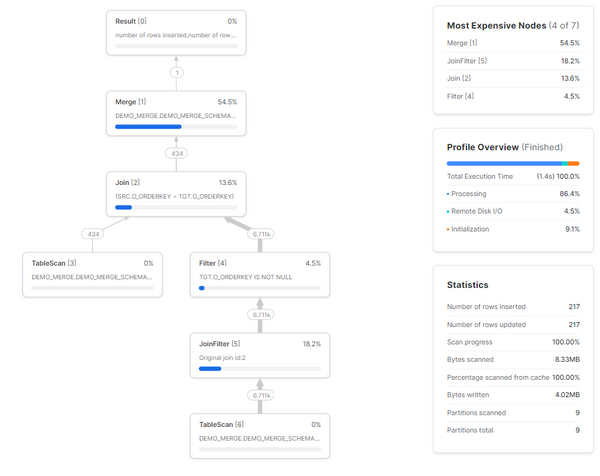This screenshot has width=600, height=476.
Task: Click the row count label "1" below Result
Action: (176, 72)
